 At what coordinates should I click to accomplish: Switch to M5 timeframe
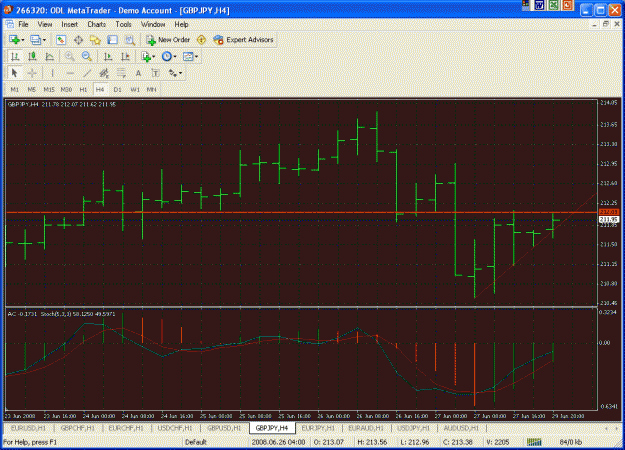(x=31, y=90)
